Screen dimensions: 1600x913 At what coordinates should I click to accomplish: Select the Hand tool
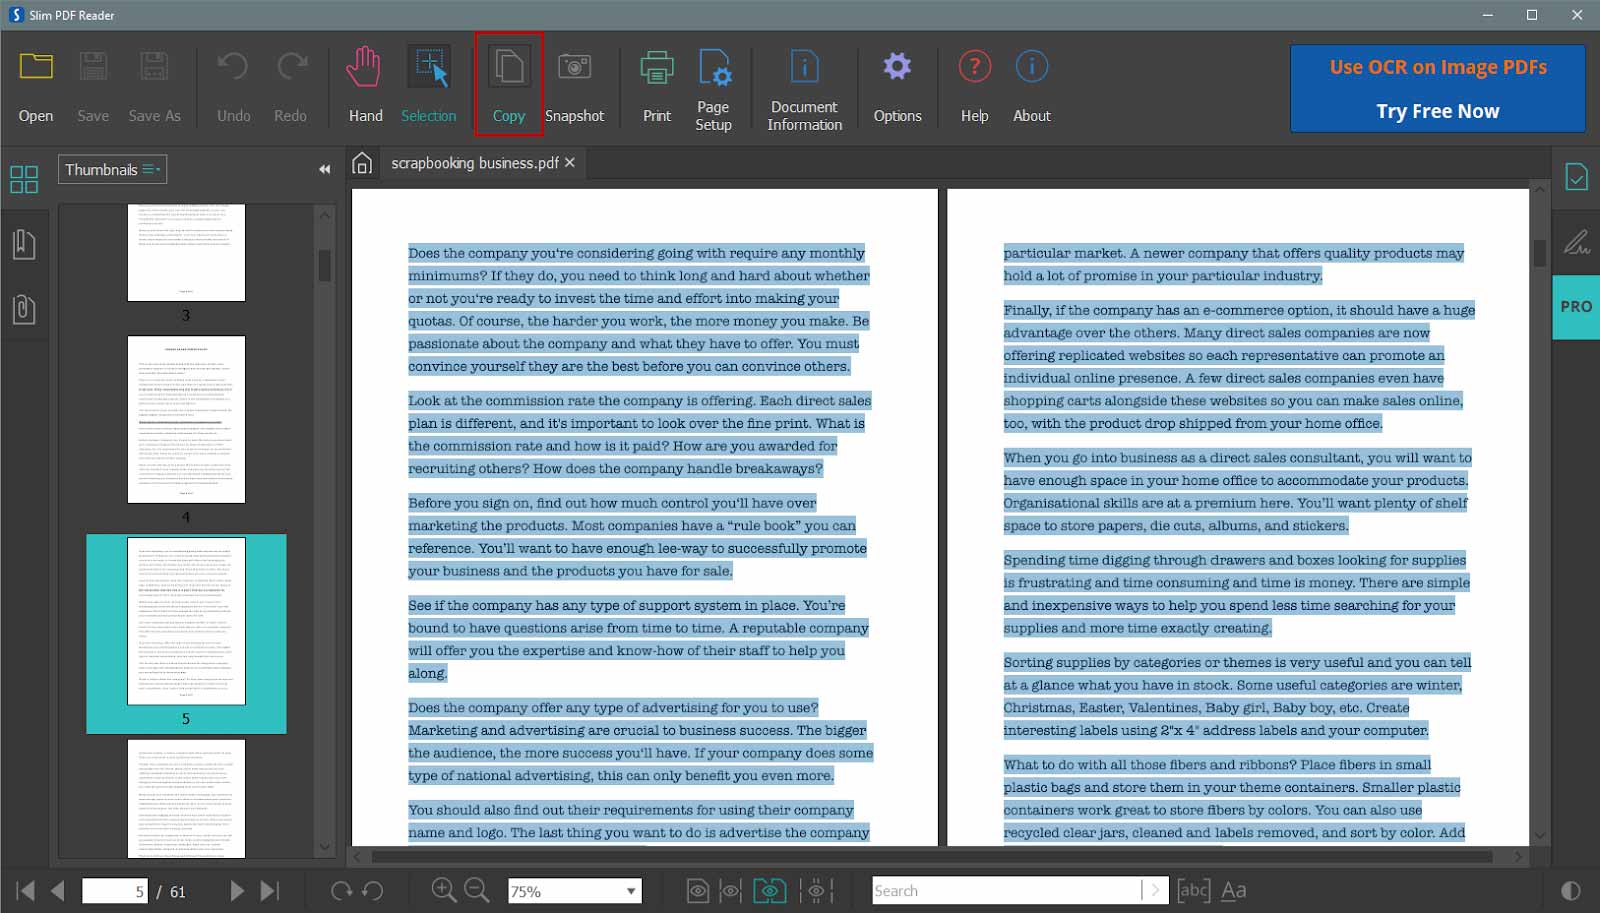(365, 86)
